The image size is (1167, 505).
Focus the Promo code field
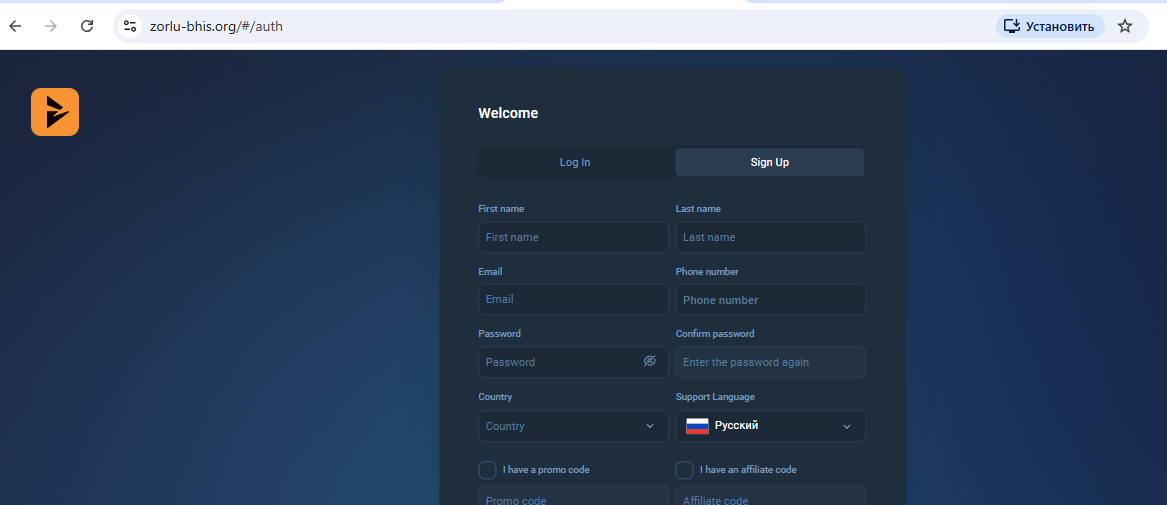point(574,495)
